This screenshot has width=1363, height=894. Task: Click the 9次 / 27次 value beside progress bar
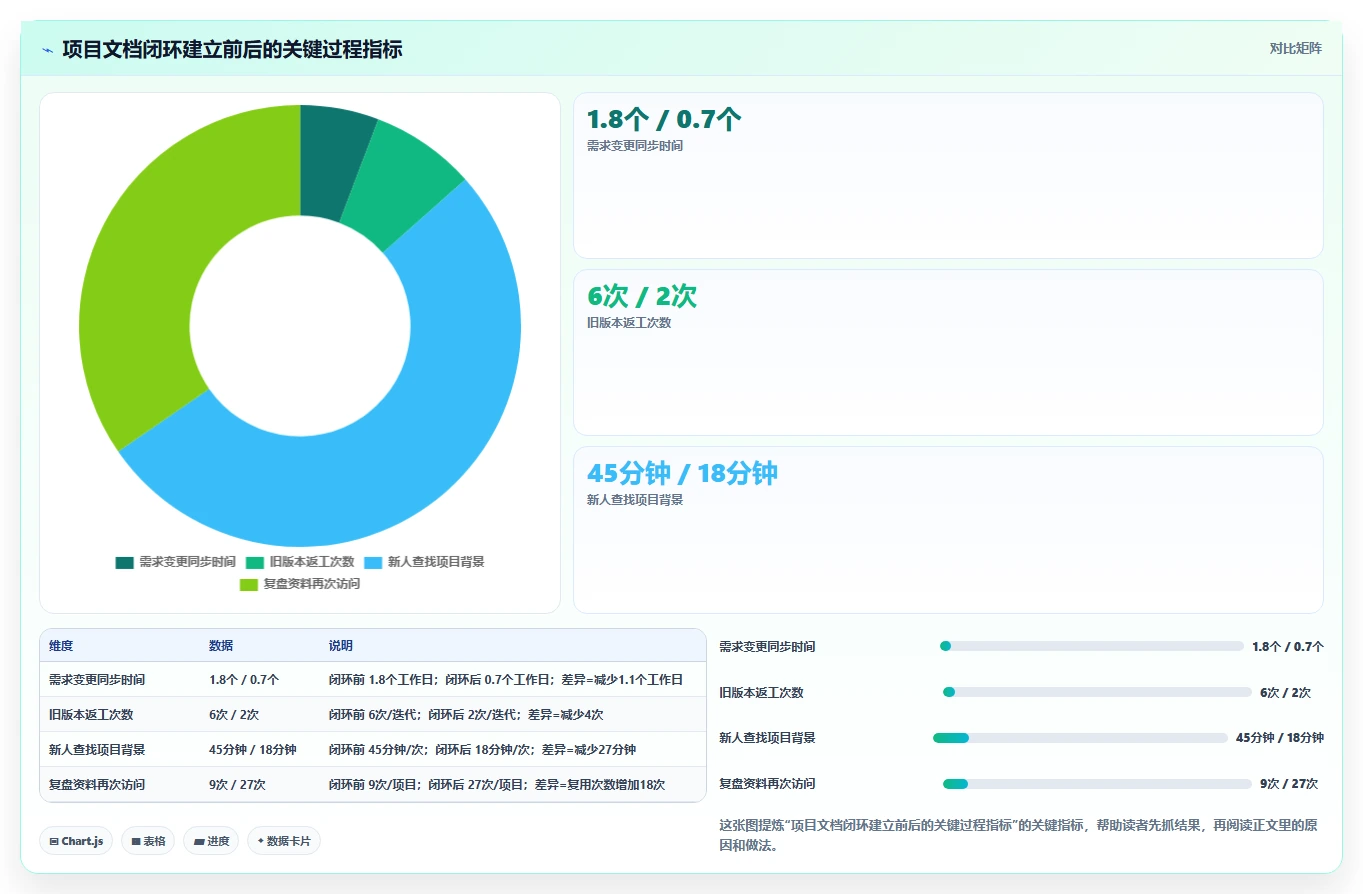point(1289,784)
